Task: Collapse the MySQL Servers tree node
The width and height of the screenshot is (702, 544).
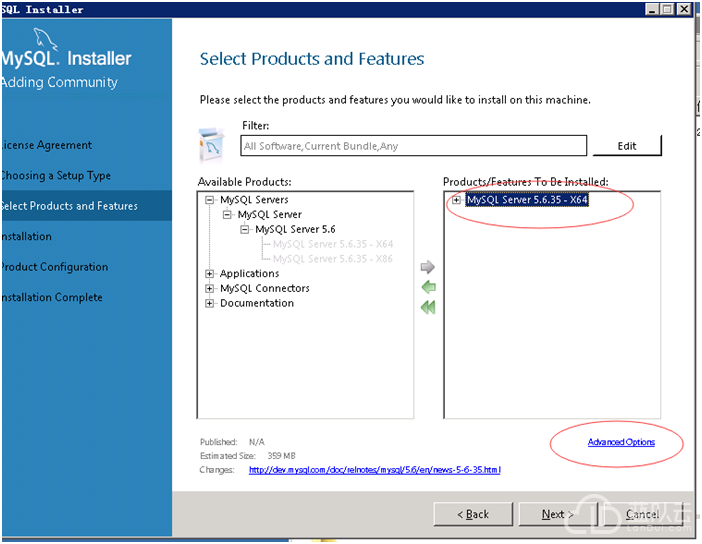Action: 209,200
